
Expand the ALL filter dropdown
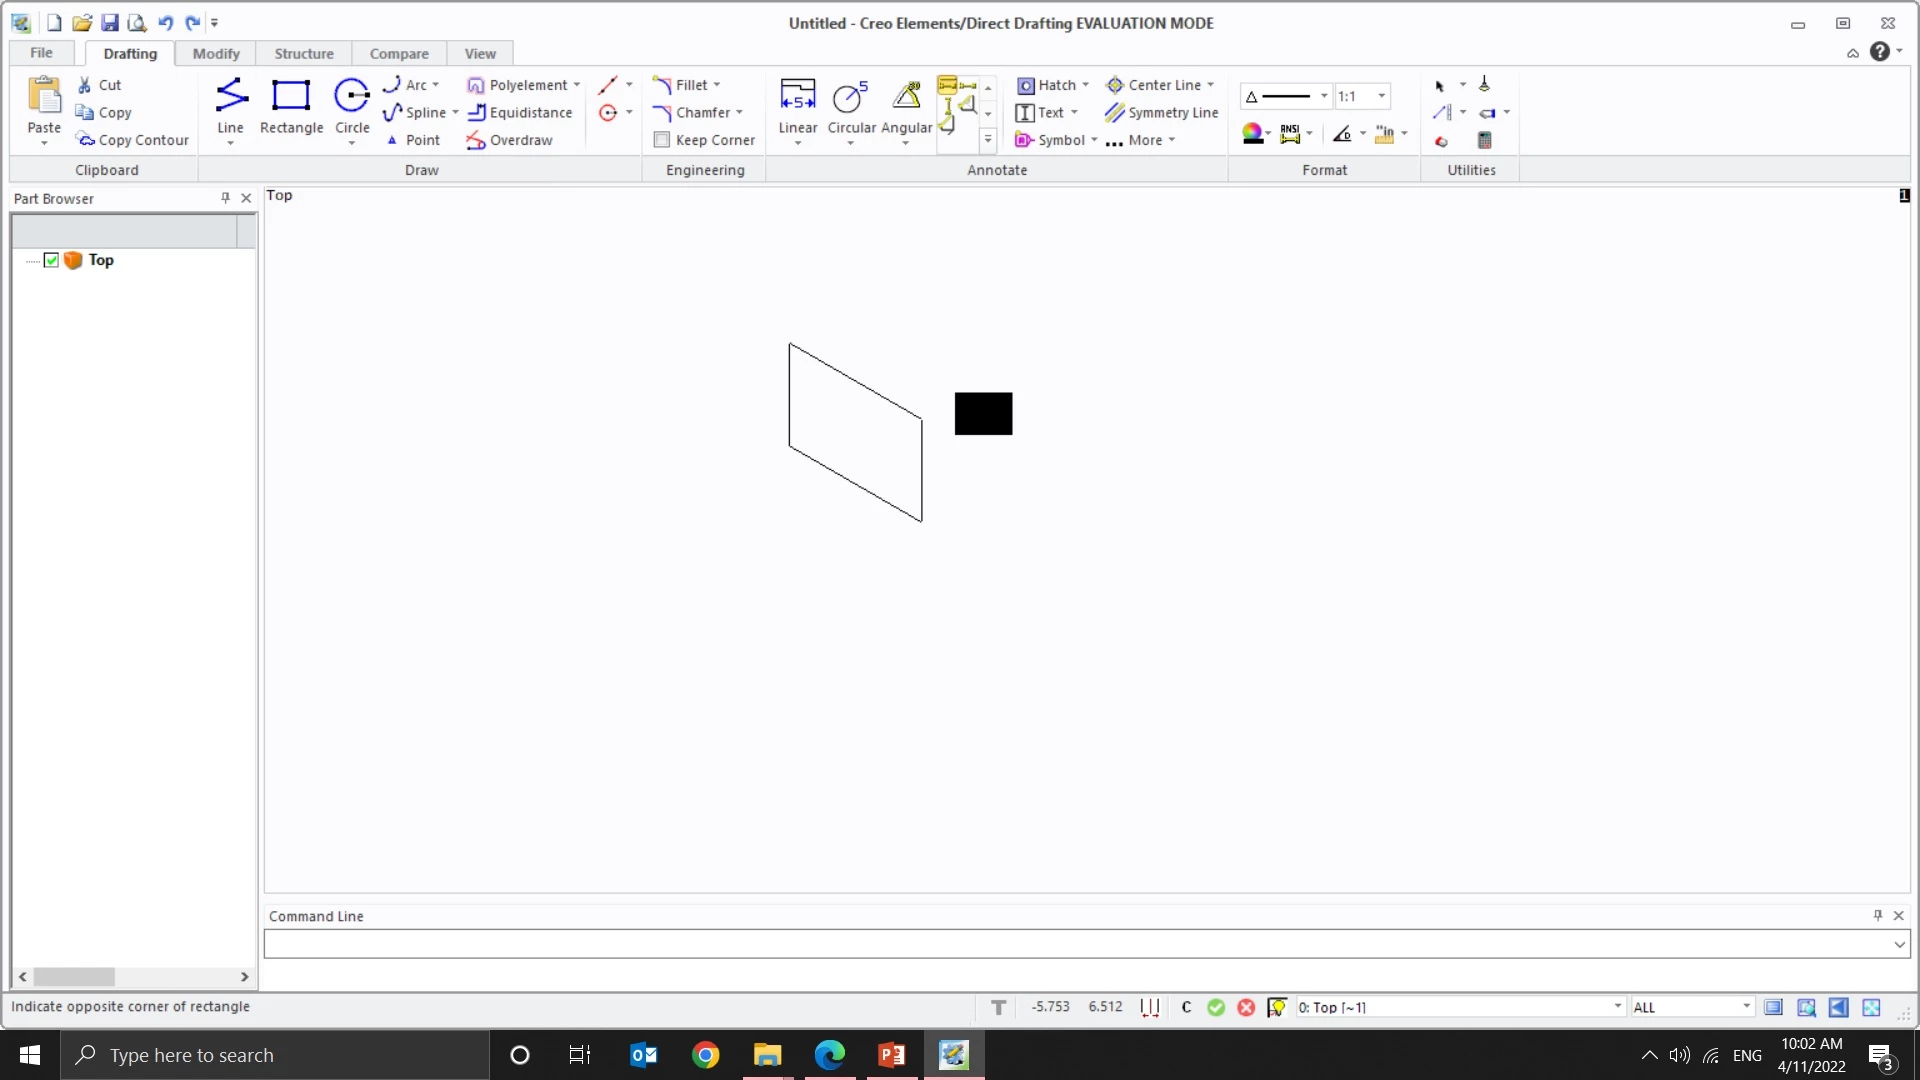(x=1746, y=1007)
